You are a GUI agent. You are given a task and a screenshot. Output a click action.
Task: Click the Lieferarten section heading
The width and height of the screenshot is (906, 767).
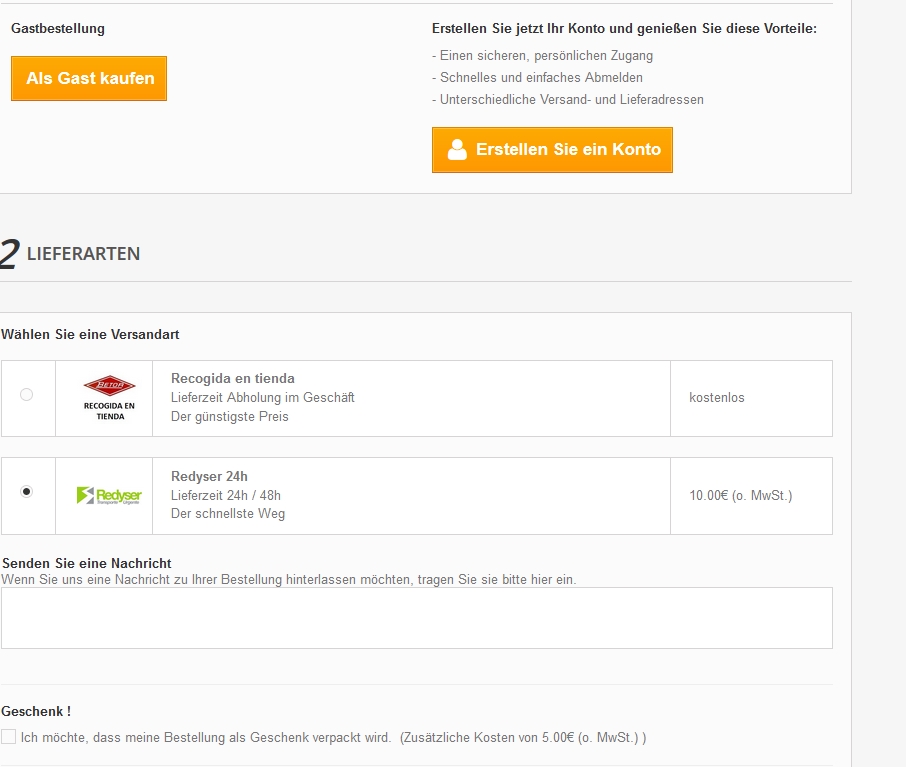(83, 254)
